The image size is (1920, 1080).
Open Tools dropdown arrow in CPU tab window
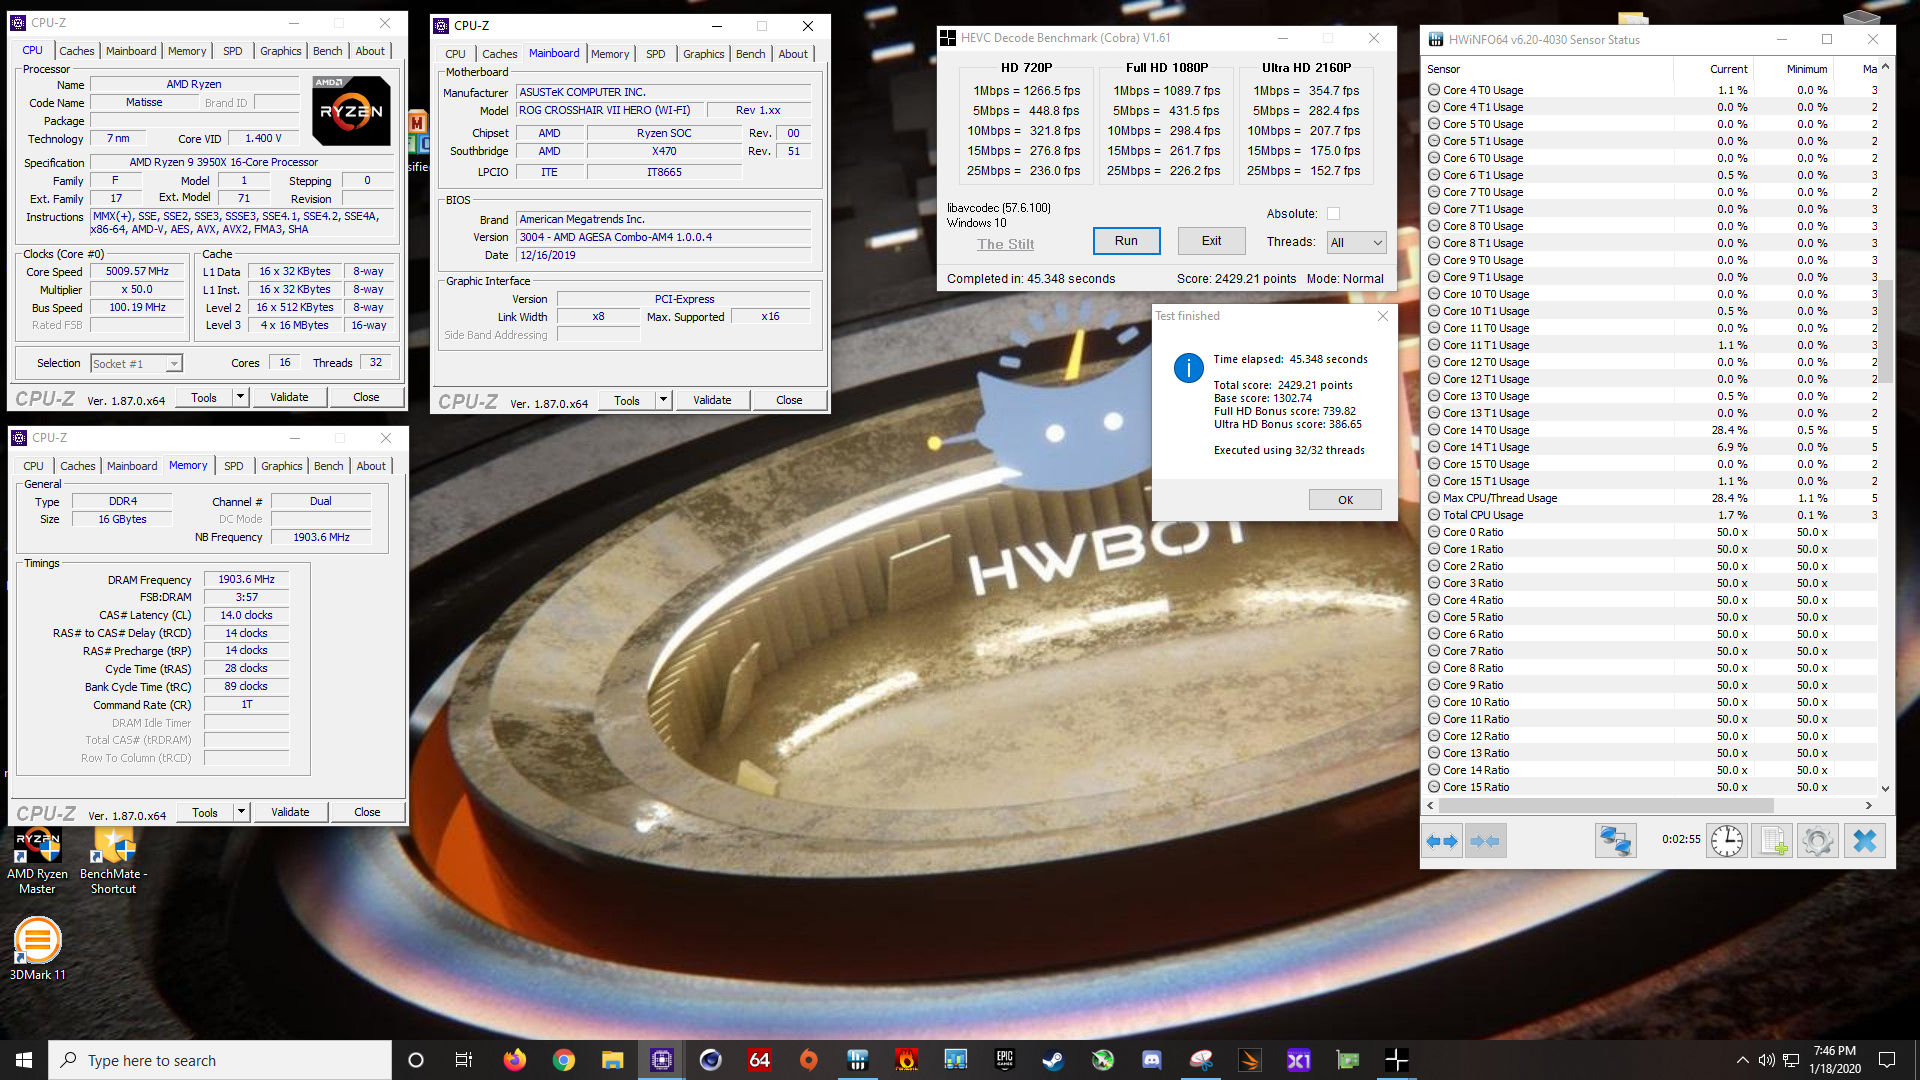[240, 397]
